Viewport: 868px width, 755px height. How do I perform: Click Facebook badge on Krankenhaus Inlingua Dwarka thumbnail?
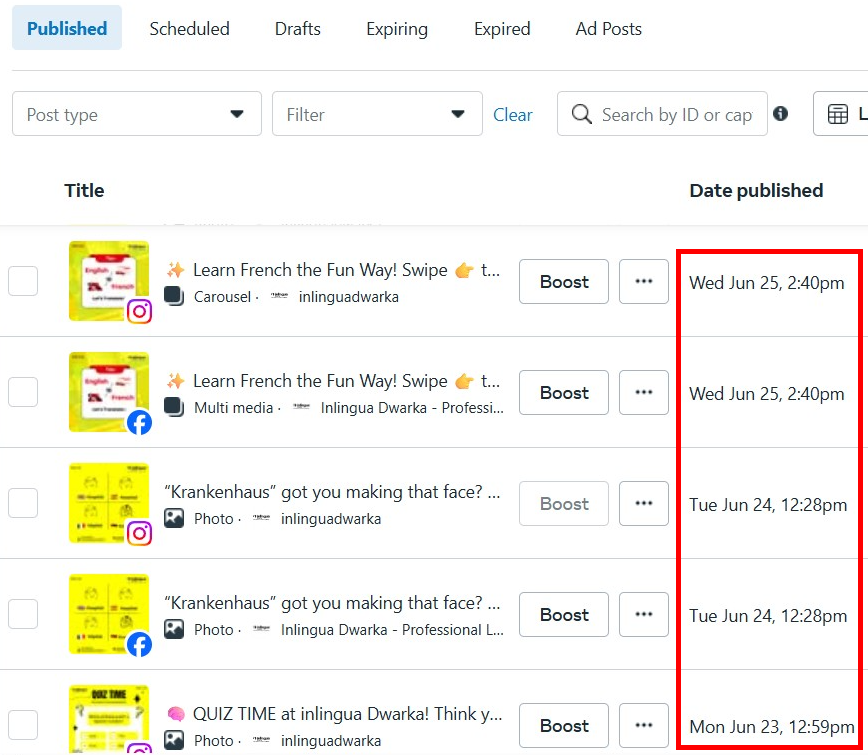pos(140,644)
